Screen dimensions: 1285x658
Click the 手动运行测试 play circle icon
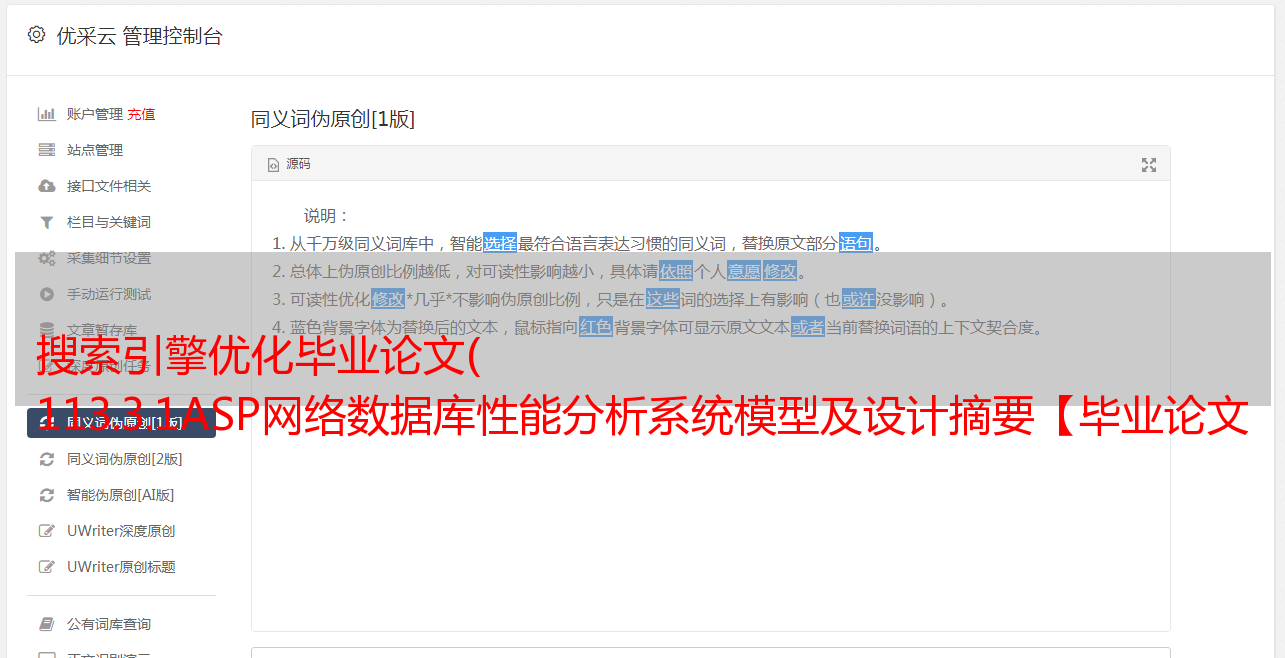pyautogui.click(x=46, y=294)
